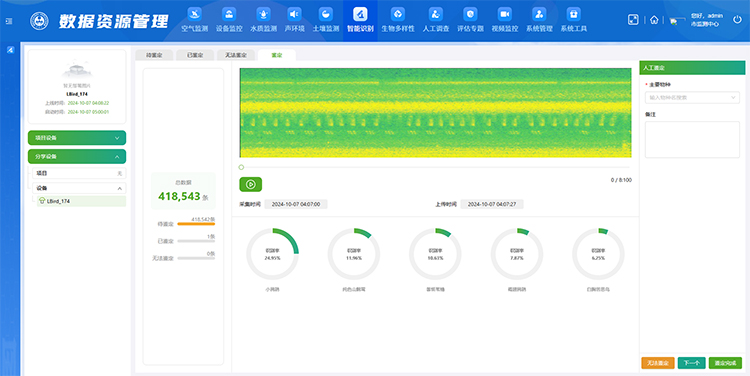Open the 设备监控 device monitoring module
This screenshot has height=376, width=750.
[229, 20]
